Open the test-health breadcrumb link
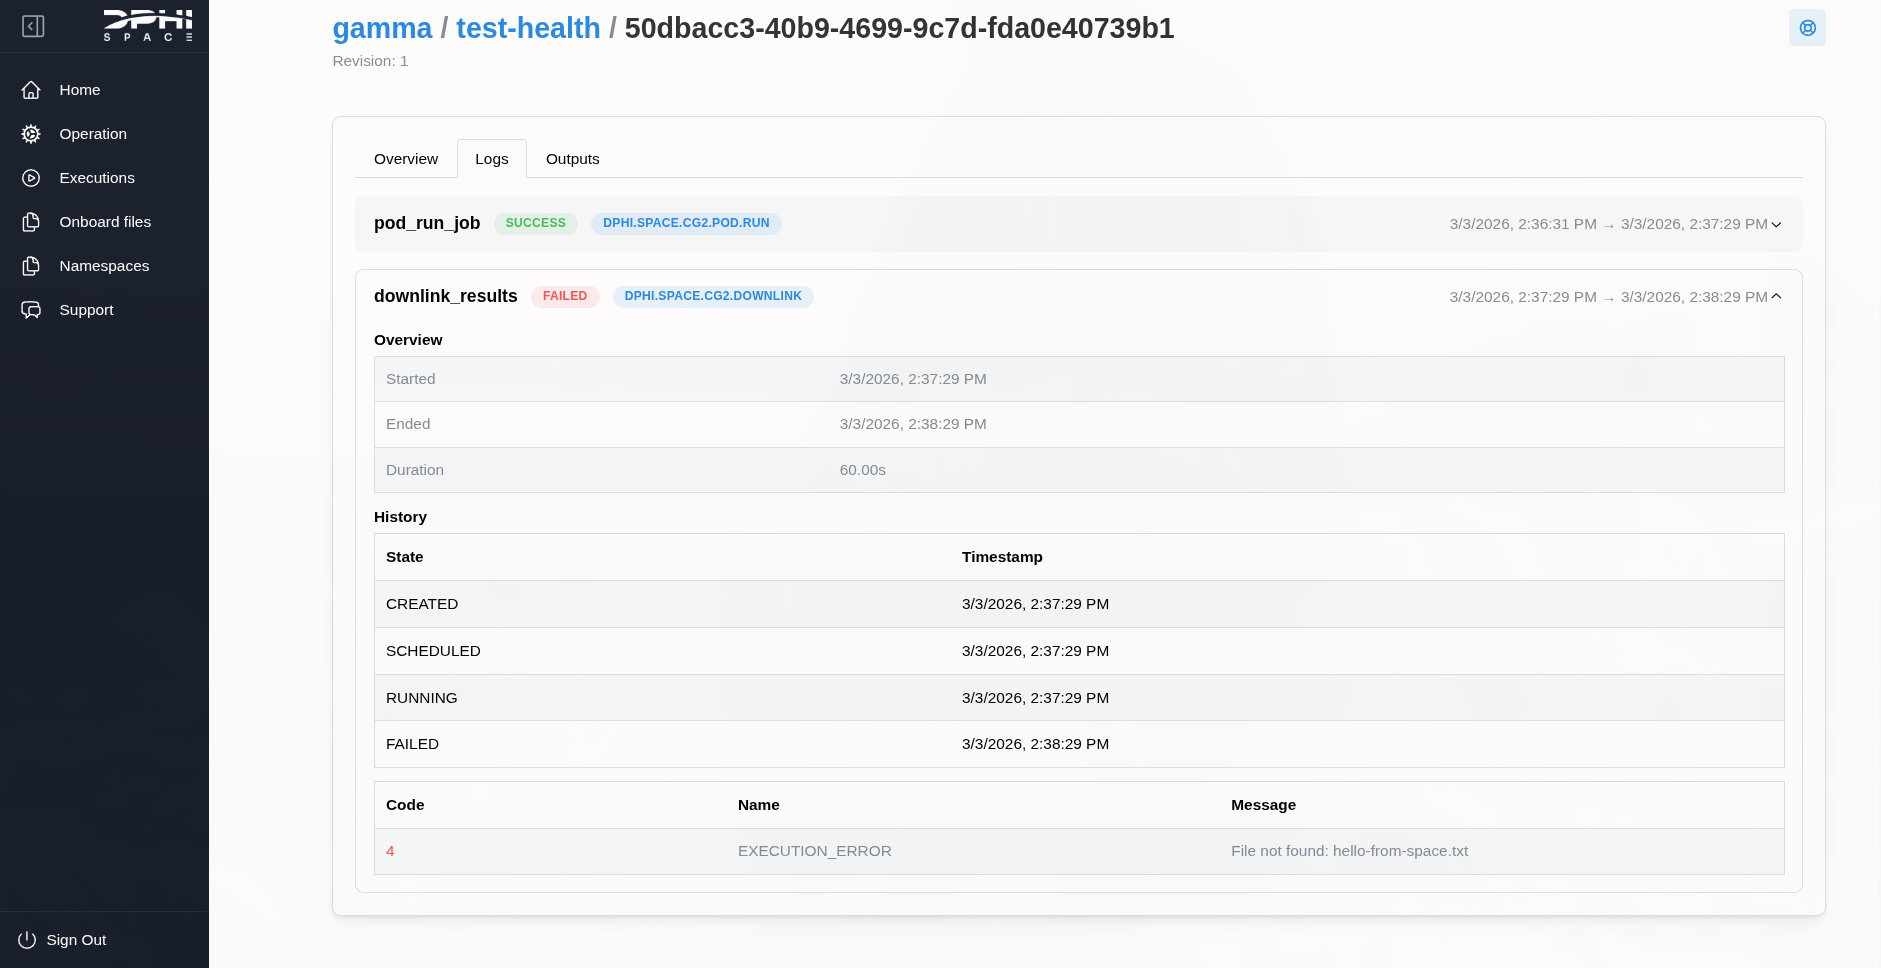 pyautogui.click(x=528, y=28)
